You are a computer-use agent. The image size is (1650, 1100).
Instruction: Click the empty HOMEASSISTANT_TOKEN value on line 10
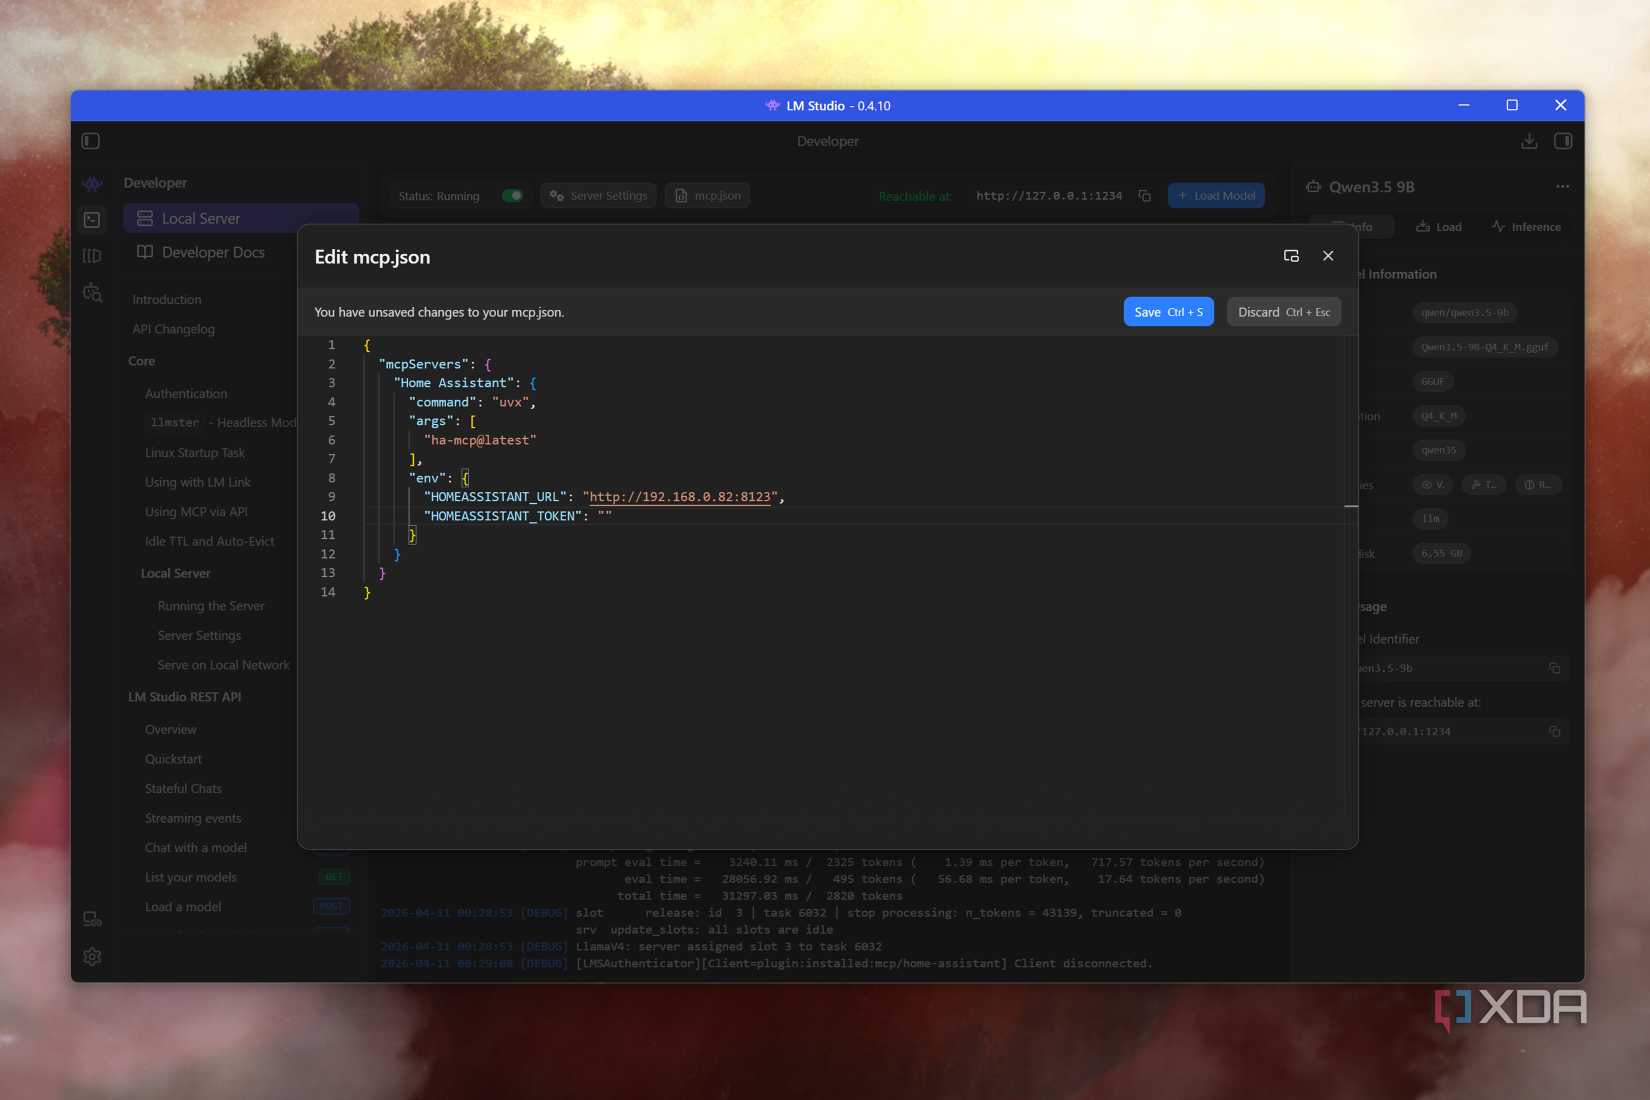coord(605,516)
